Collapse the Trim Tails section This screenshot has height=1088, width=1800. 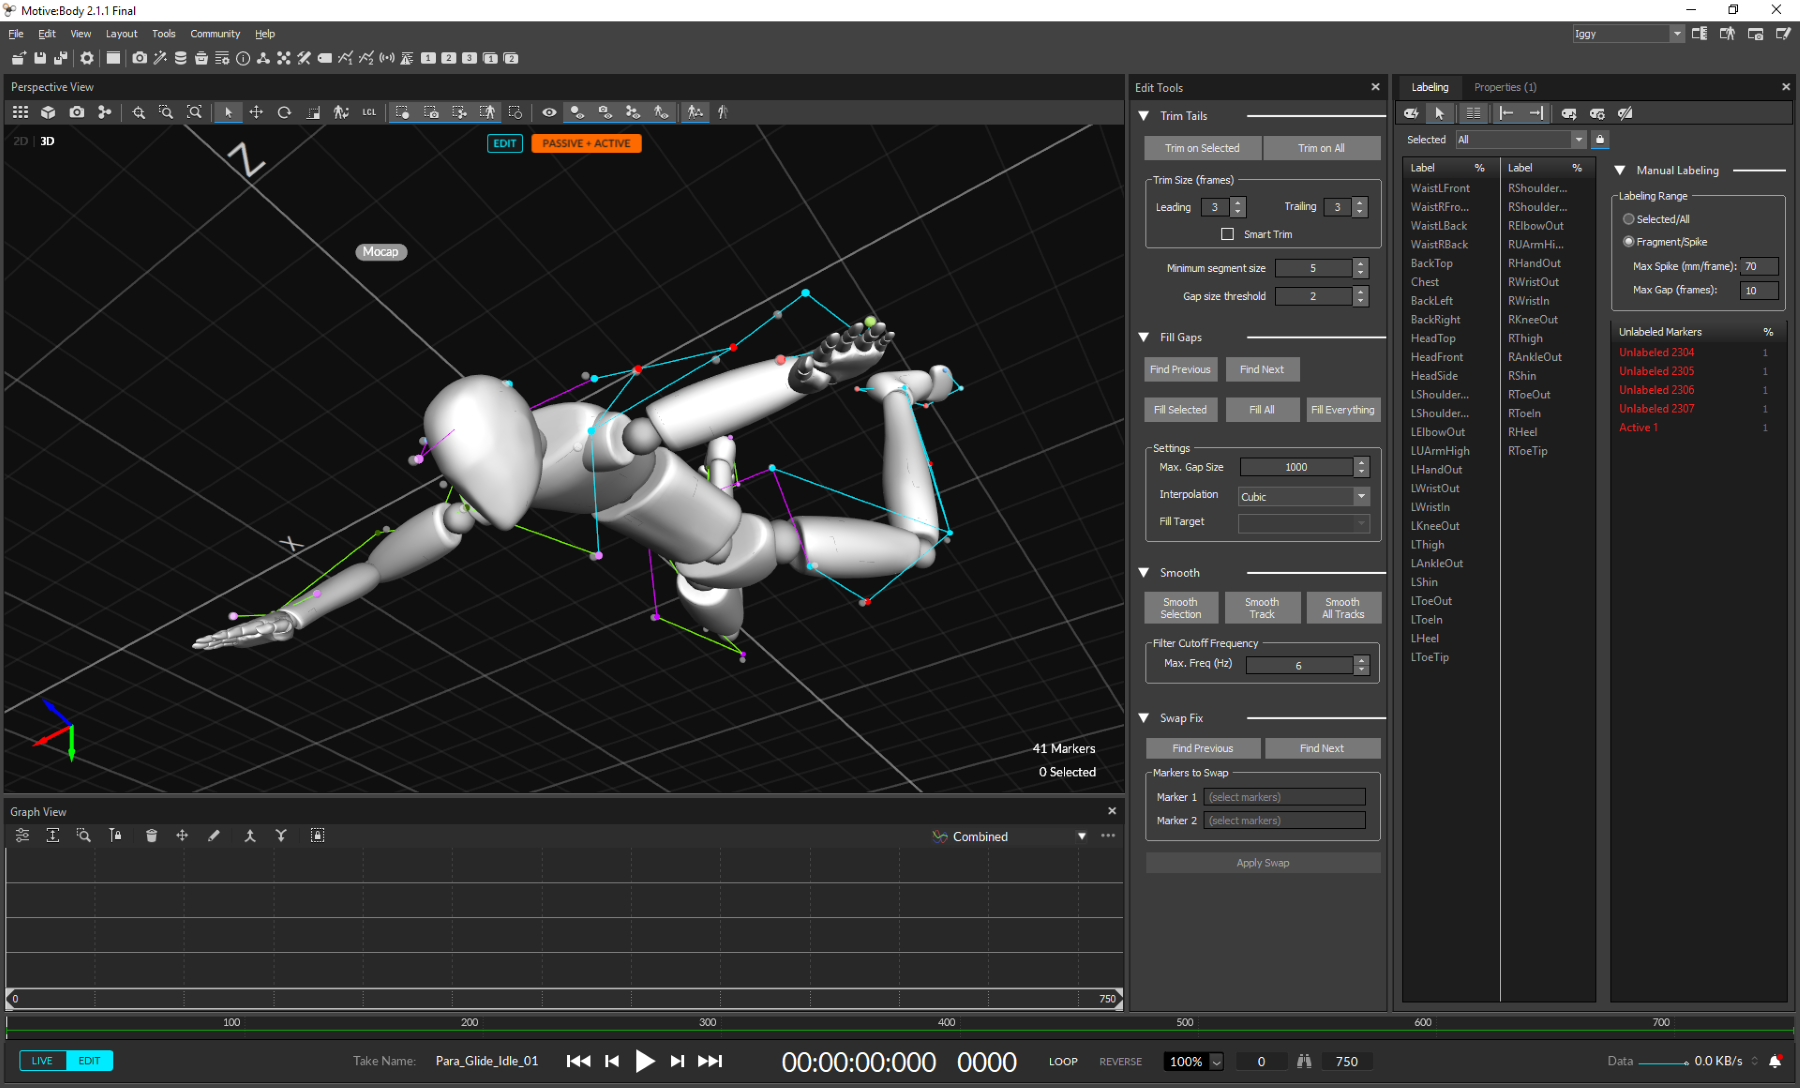(1144, 116)
